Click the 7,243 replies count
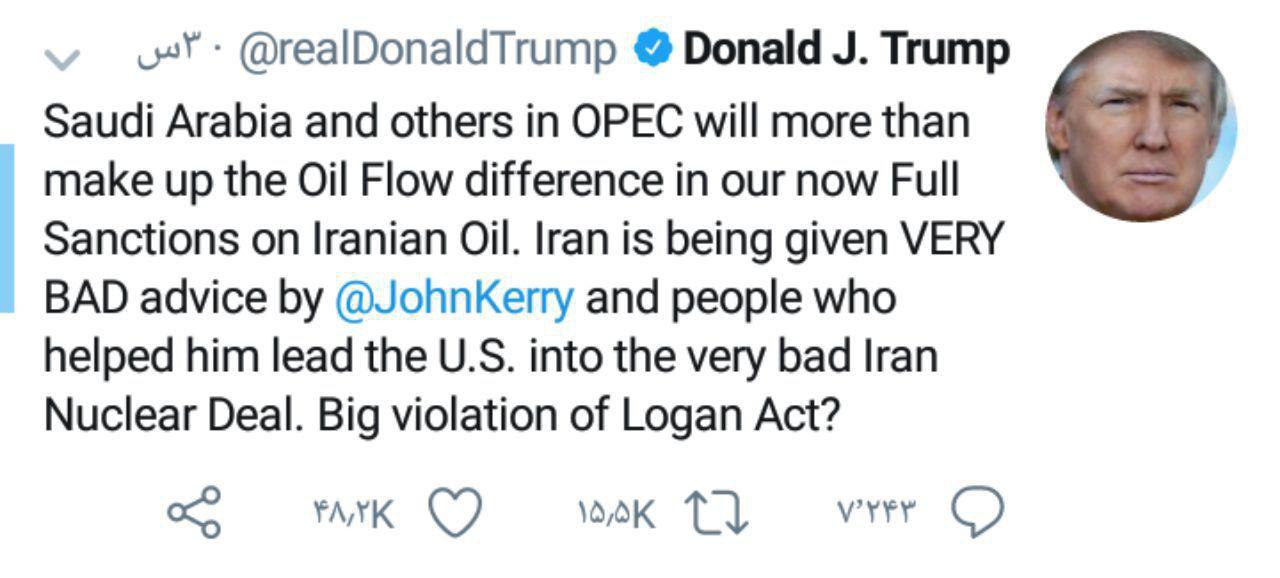The height and width of the screenshot is (578, 1280). pos(876,514)
